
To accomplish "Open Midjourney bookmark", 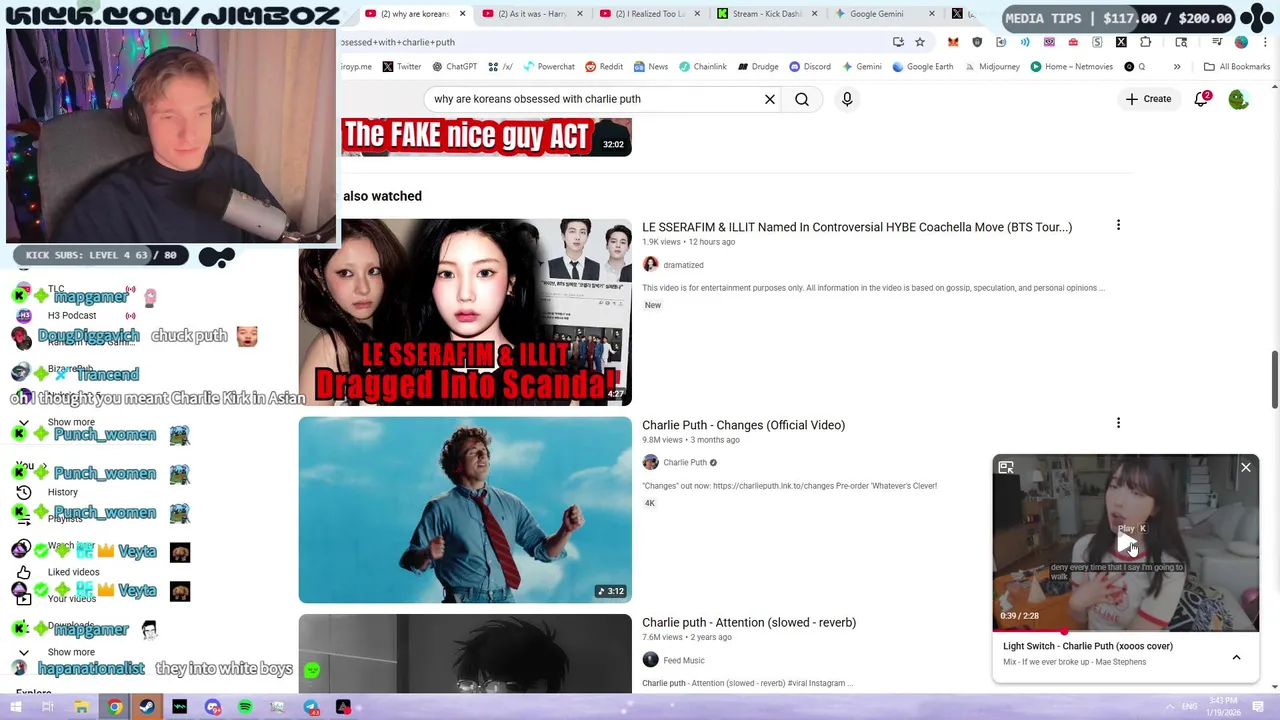I will pyautogui.click(x=992, y=67).
